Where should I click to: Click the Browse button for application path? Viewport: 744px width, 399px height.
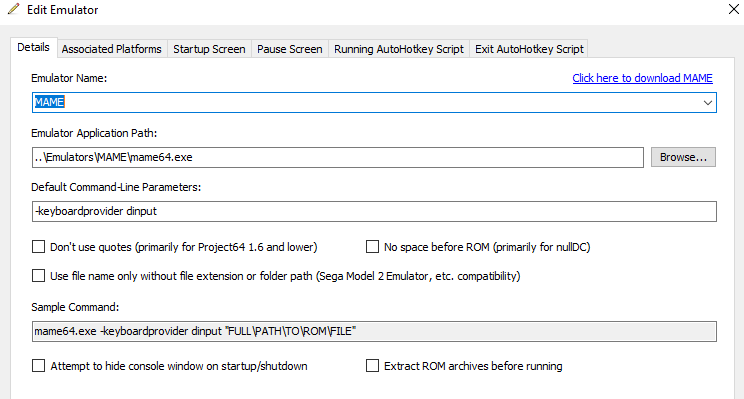point(683,157)
